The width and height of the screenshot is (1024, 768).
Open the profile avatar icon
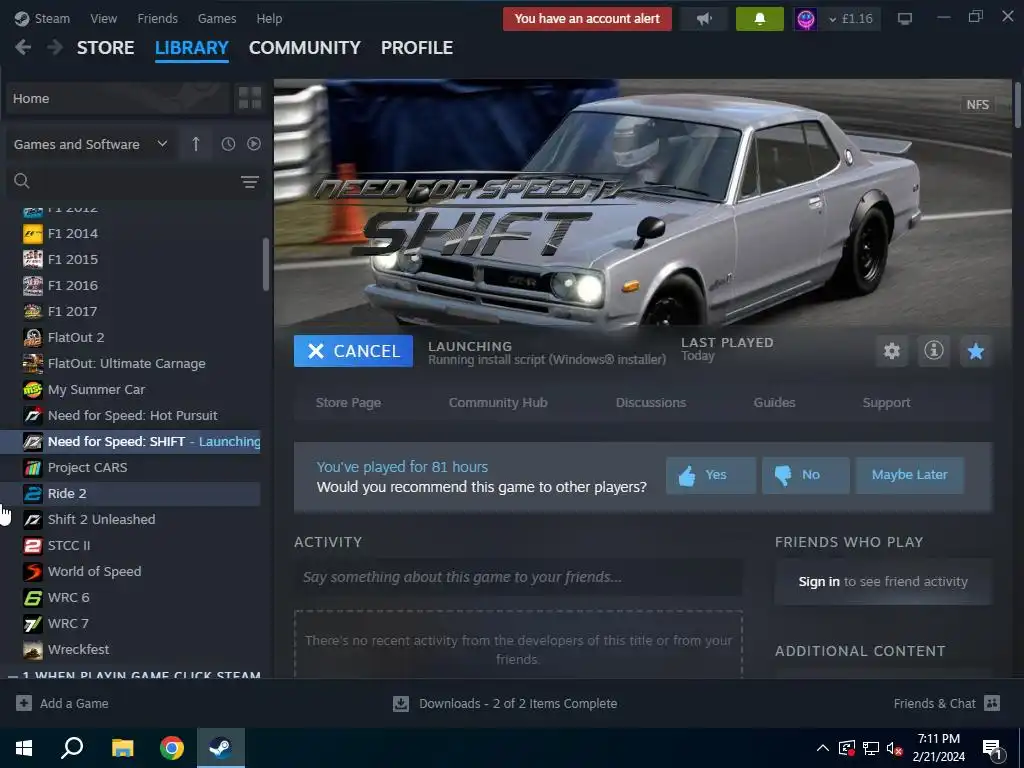(806, 19)
